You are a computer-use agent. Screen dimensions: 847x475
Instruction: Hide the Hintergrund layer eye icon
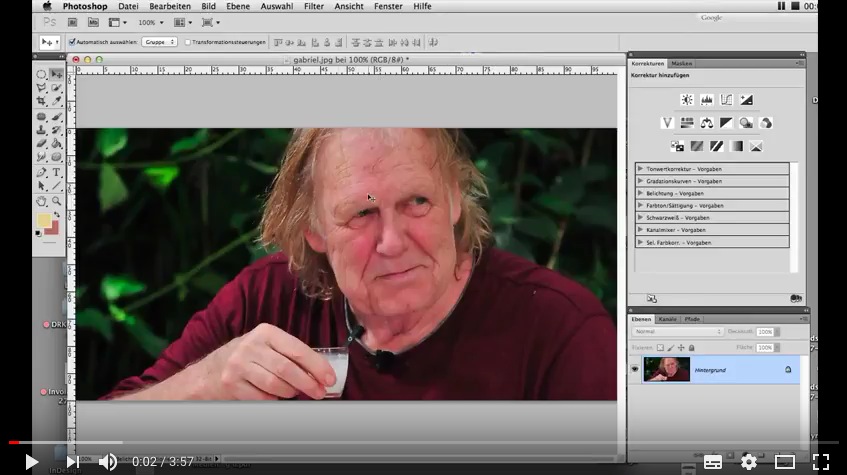tap(635, 370)
